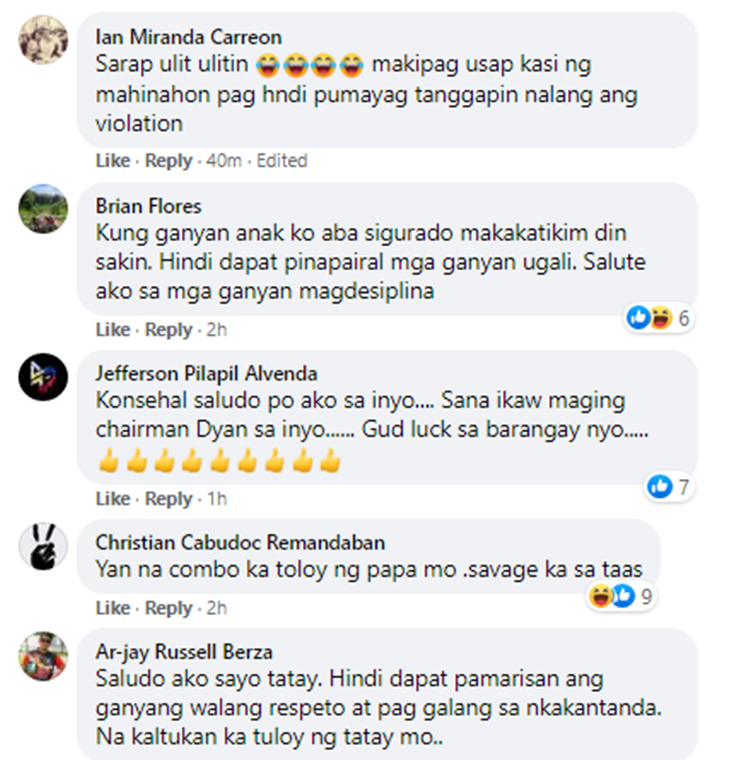The image size is (750, 760).
Task: Open Ian Miranda Carreon's profile picture
Action: click(43, 40)
